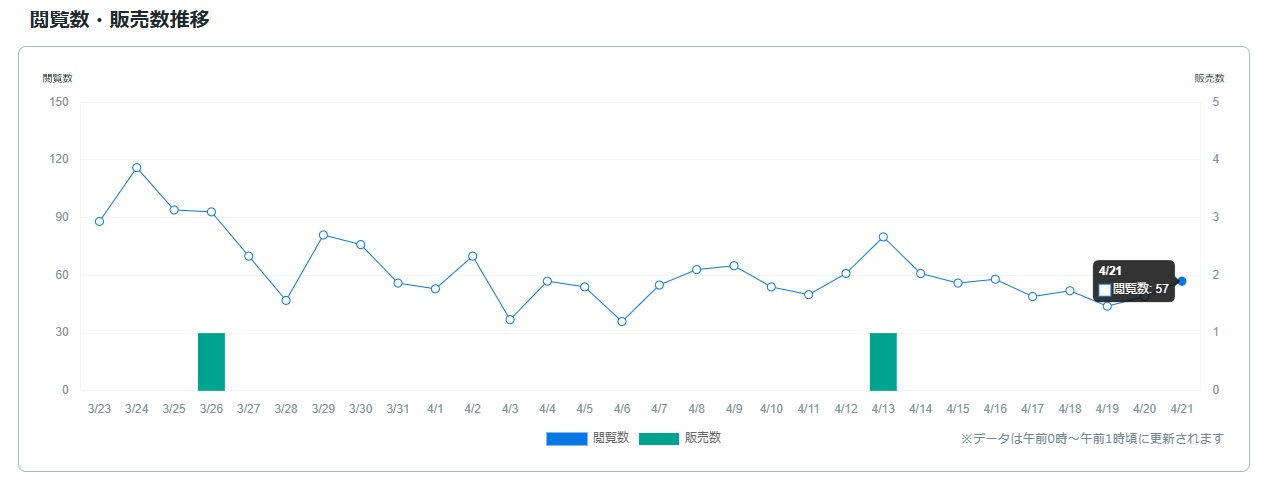1266x487 pixels.
Task: Select the peak data point at 3/24
Action: click(x=137, y=168)
